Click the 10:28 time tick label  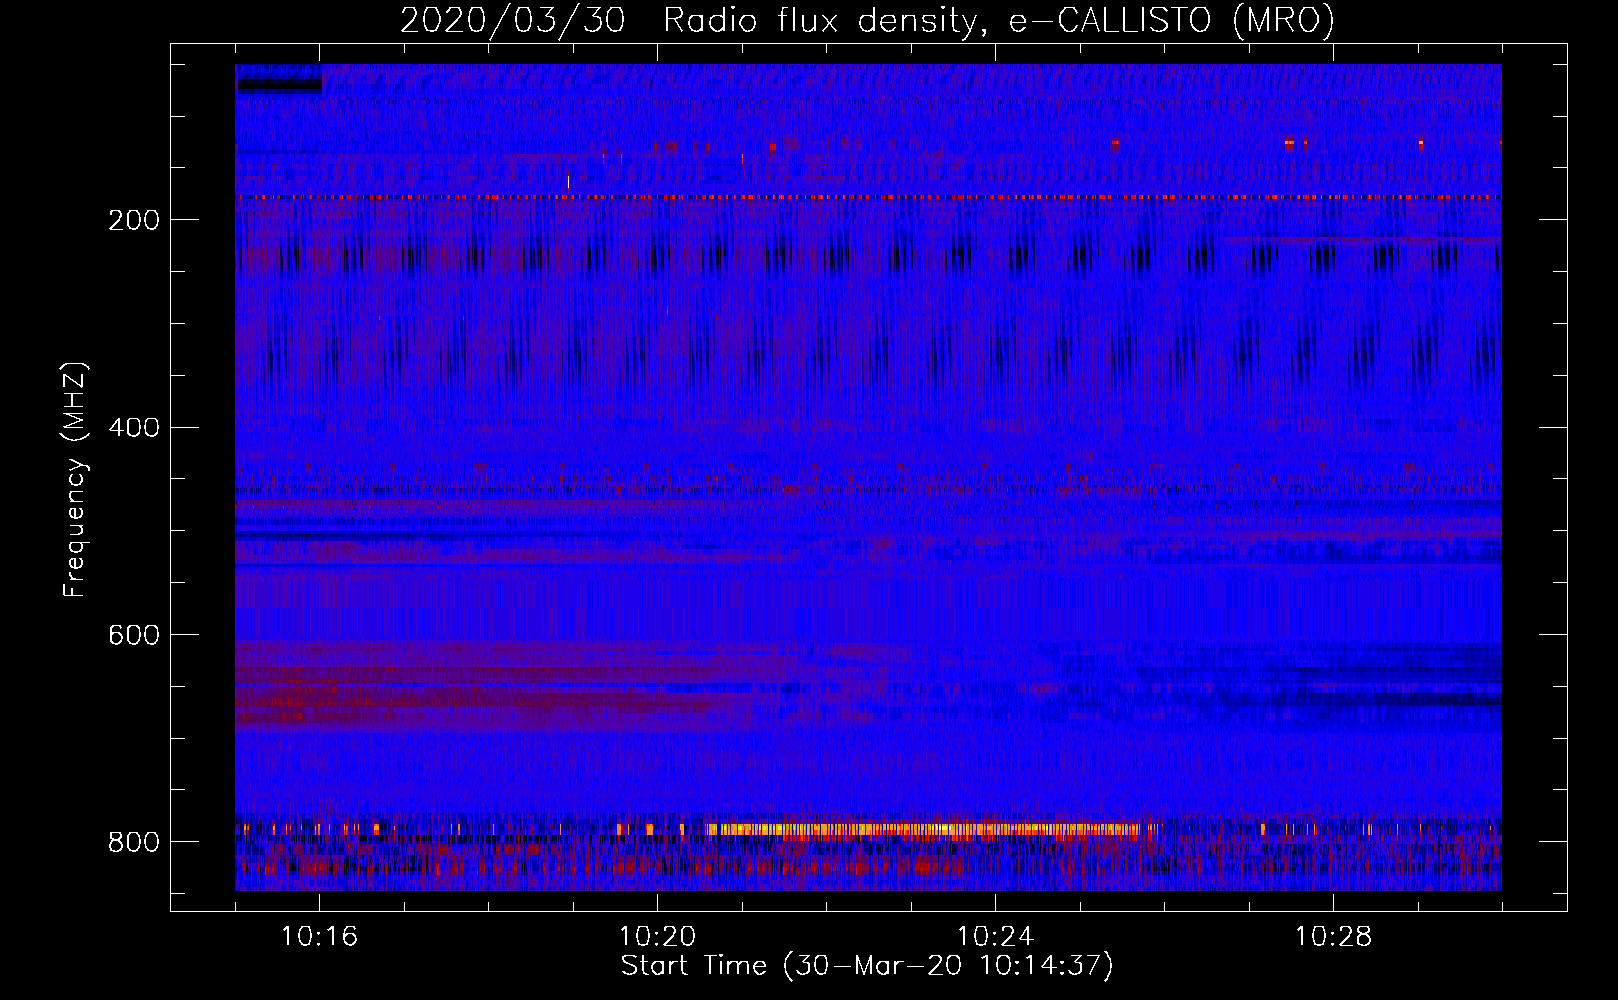[1333, 937]
